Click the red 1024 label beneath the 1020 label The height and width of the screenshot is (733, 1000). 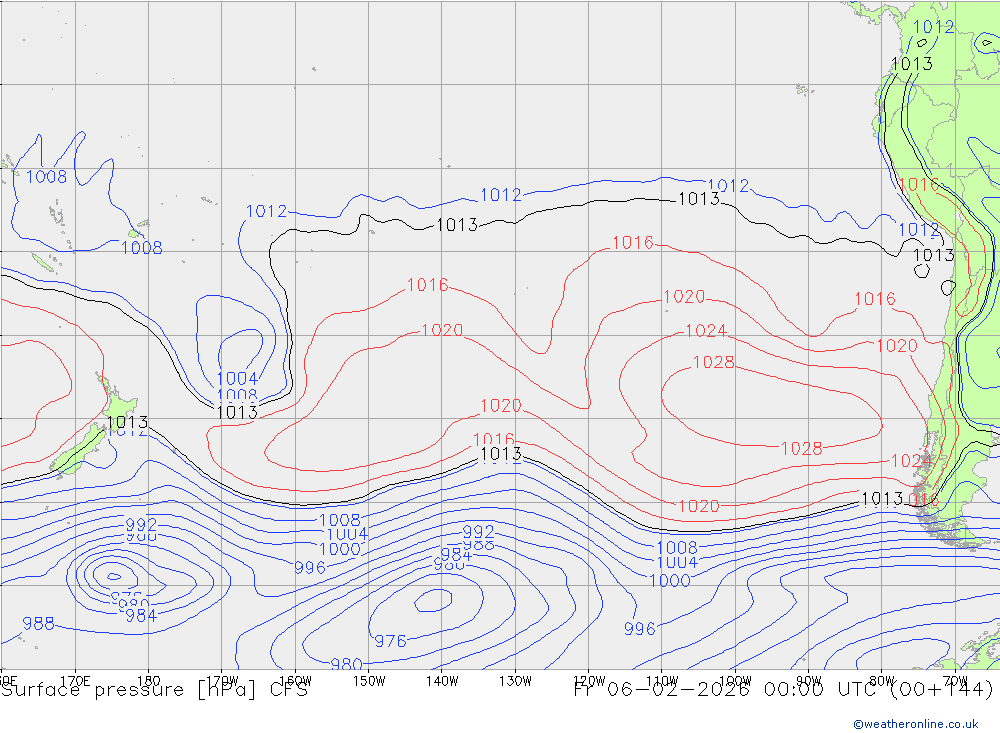pyautogui.click(x=705, y=331)
